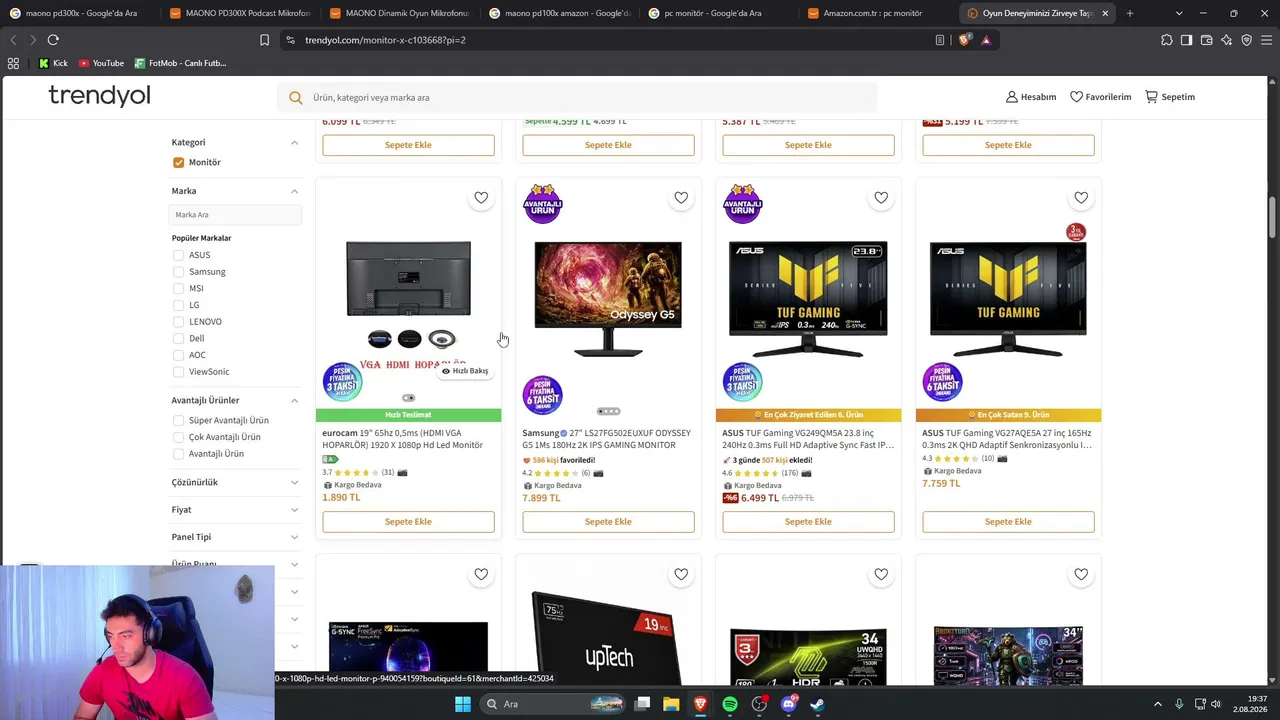Image resolution: width=1280 pixels, height=720 pixels.
Task: Open the Brave main menu
Action: (x=1267, y=40)
